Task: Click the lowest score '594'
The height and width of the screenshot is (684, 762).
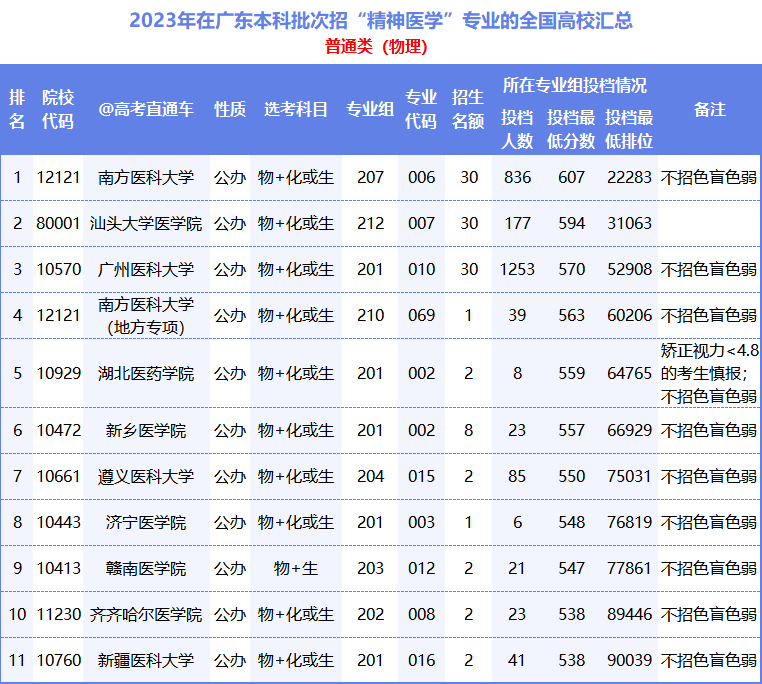Action: point(572,224)
